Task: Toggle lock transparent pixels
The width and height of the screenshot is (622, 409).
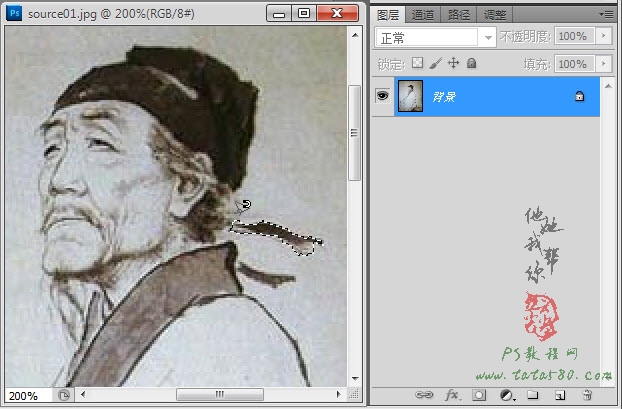Action: (417, 63)
